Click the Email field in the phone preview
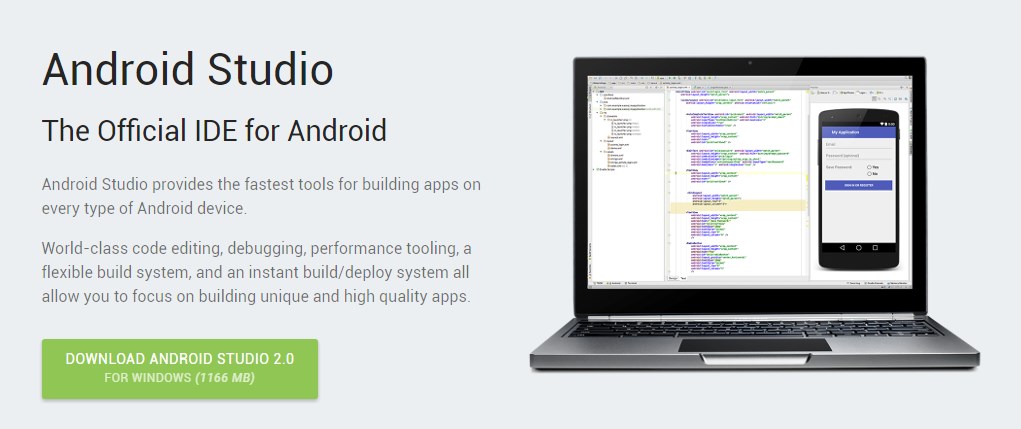Image resolution: width=1021 pixels, height=429 pixels. 859,145
